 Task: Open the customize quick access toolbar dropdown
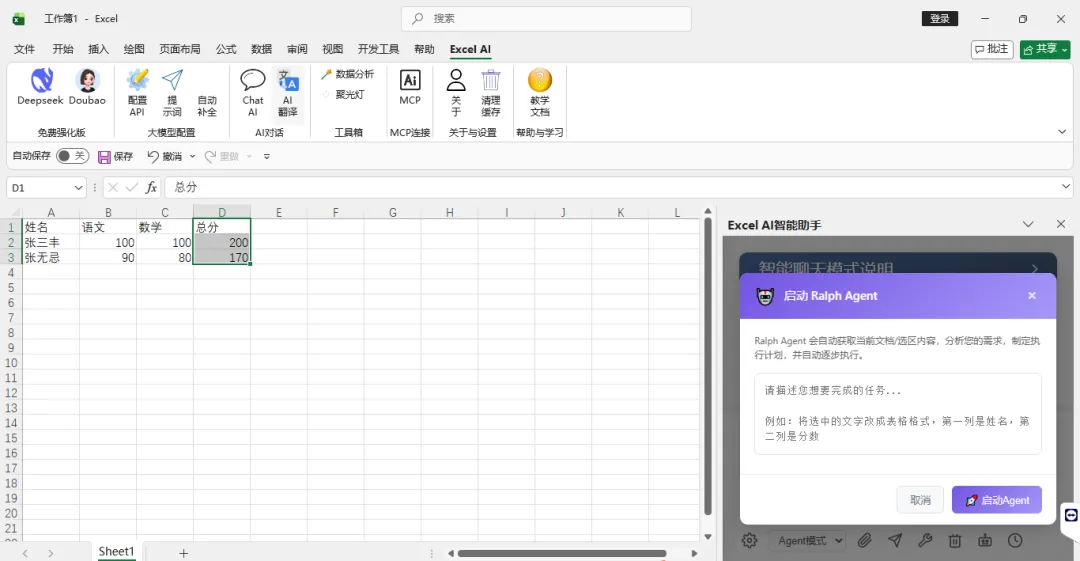(267, 157)
